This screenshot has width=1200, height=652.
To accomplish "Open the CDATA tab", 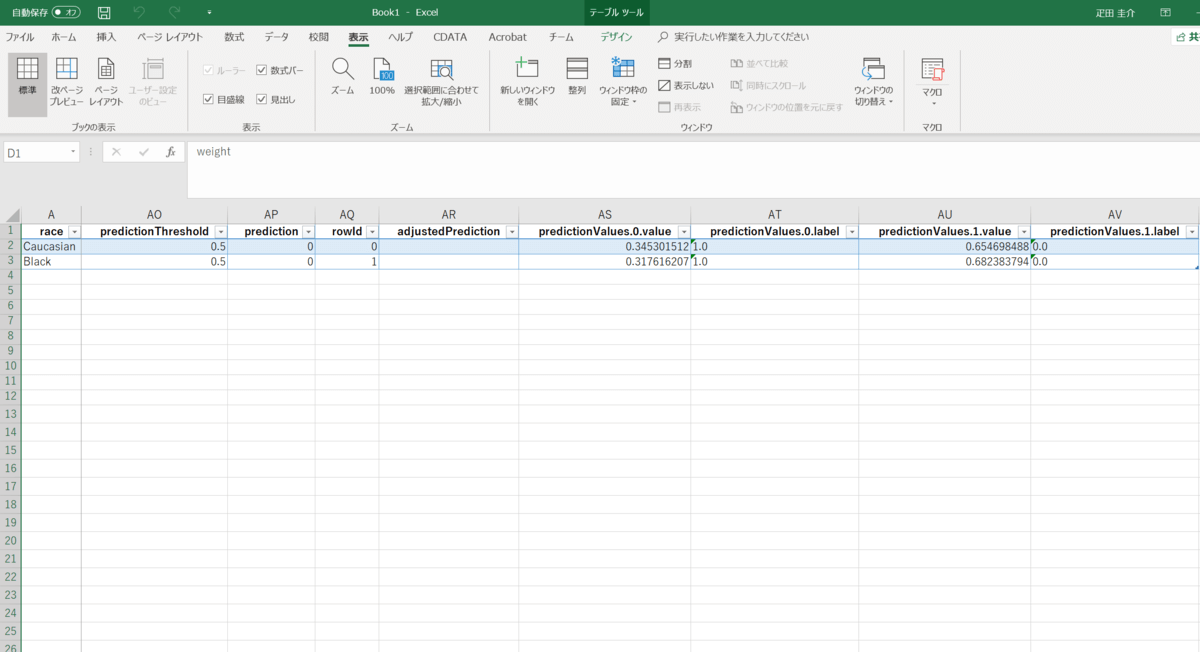I will click(450, 37).
